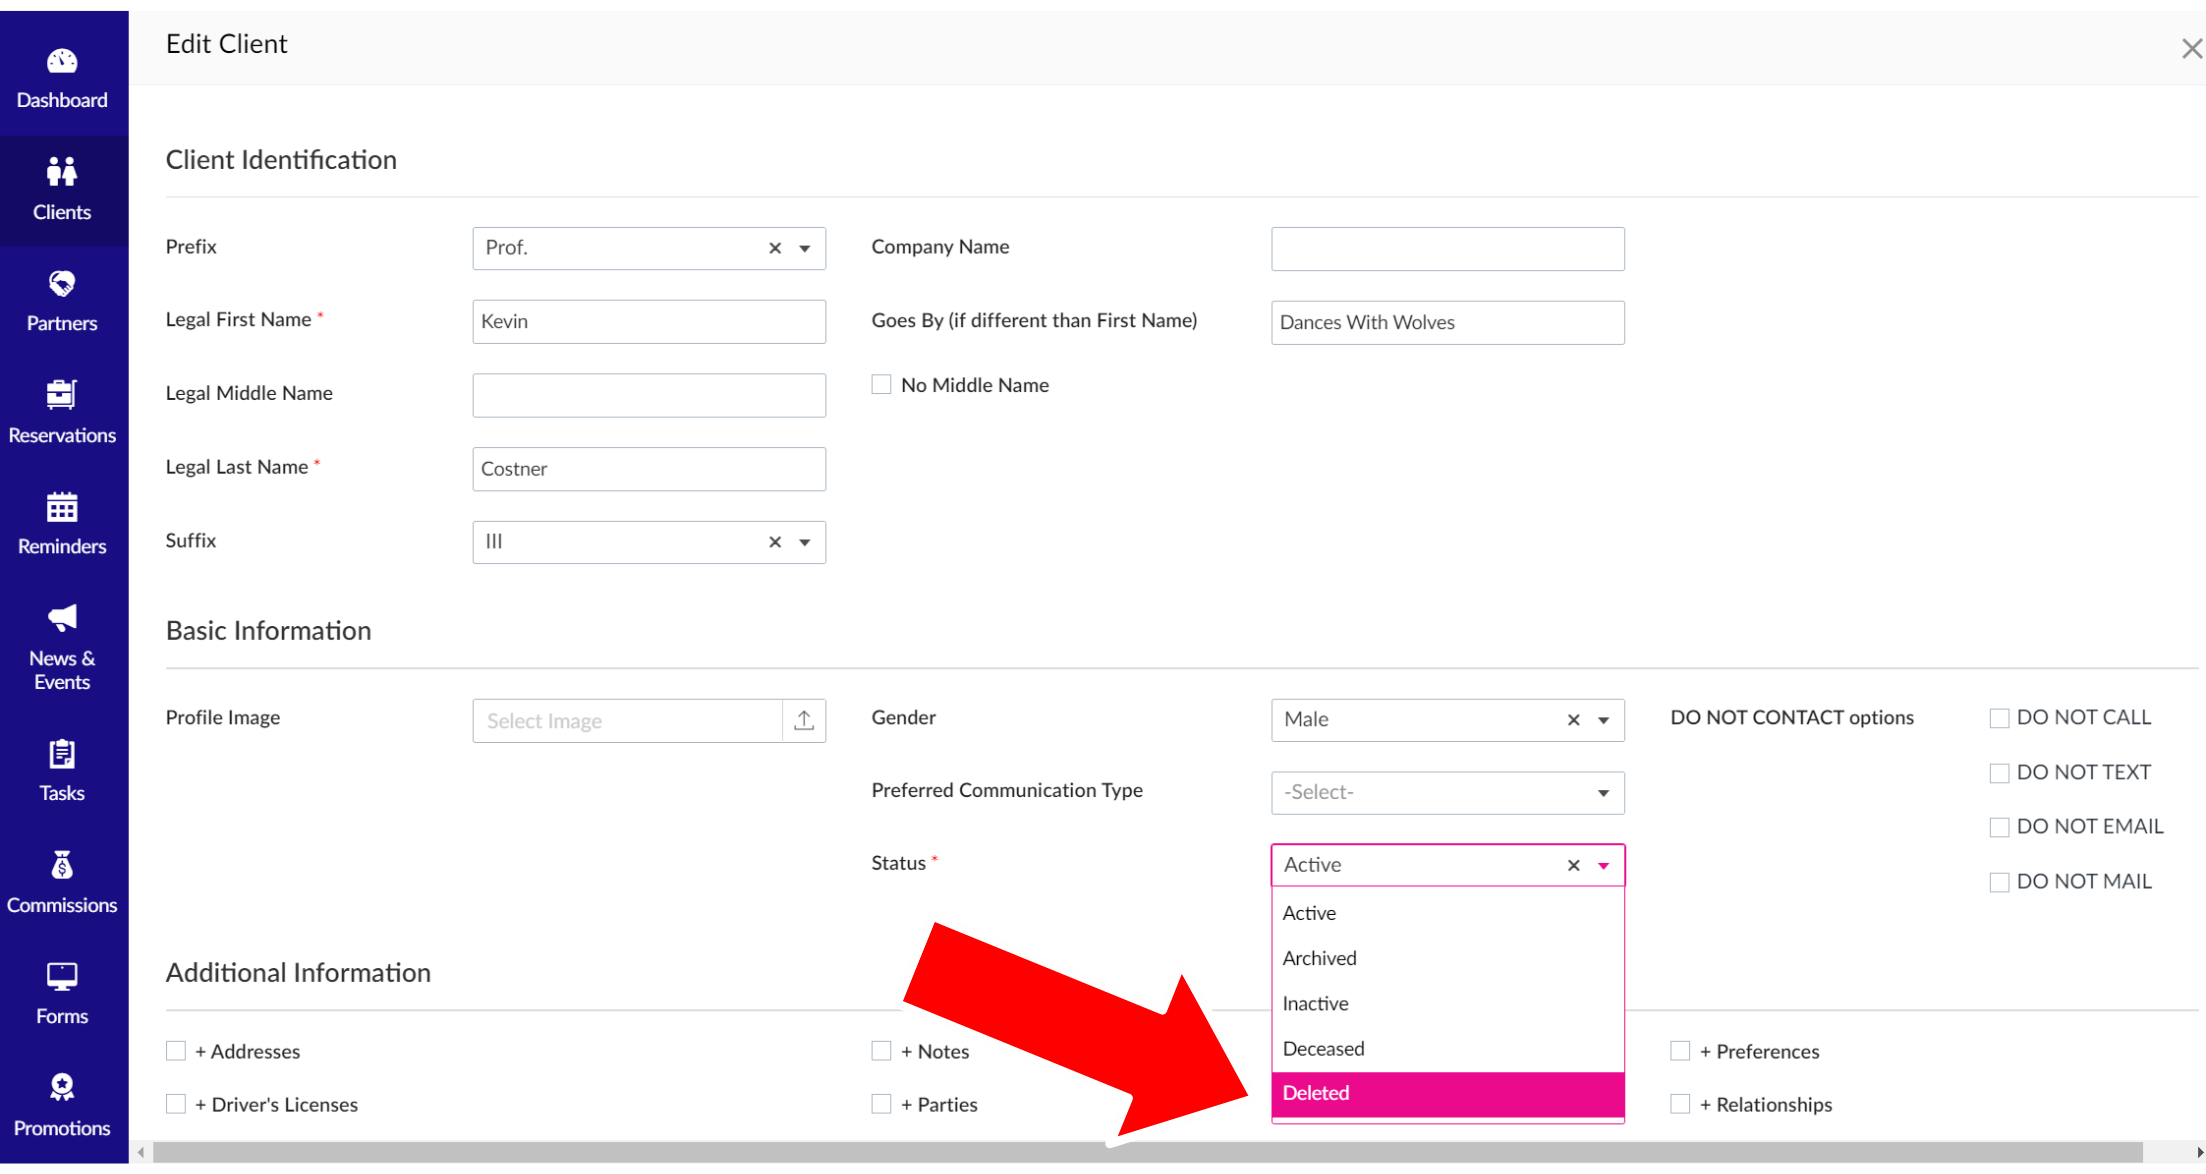The image size is (2206, 1174).
Task: Open Reservations suitcase icon
Action: tap(62, 395)
